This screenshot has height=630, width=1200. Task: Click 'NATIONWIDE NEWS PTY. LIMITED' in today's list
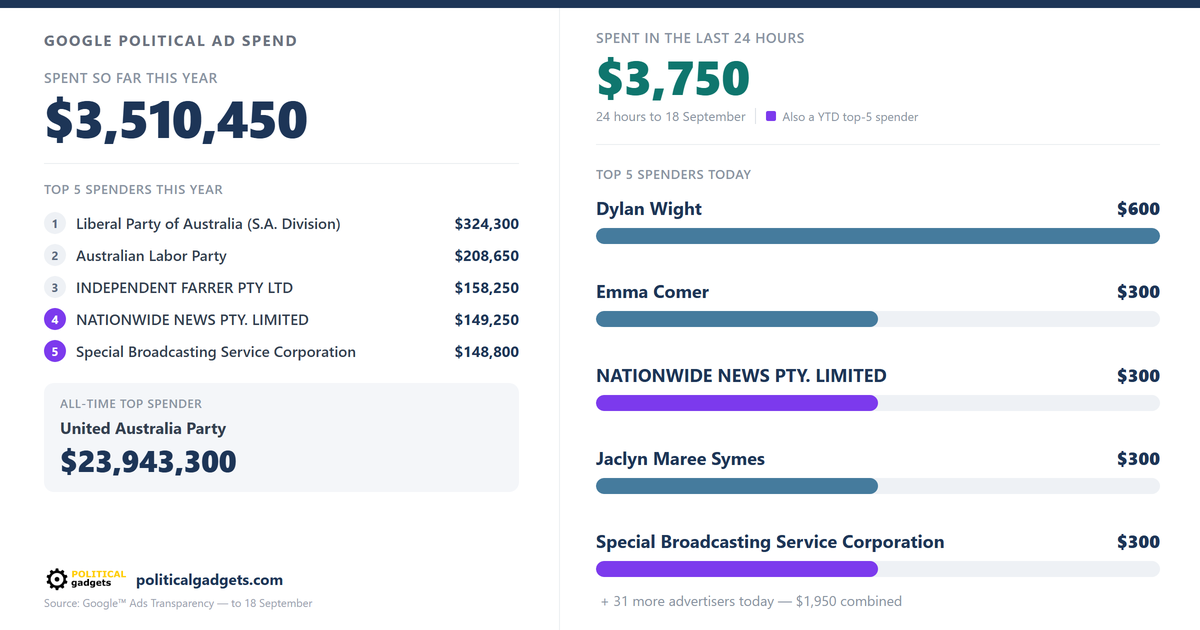[x=741, y=376]
